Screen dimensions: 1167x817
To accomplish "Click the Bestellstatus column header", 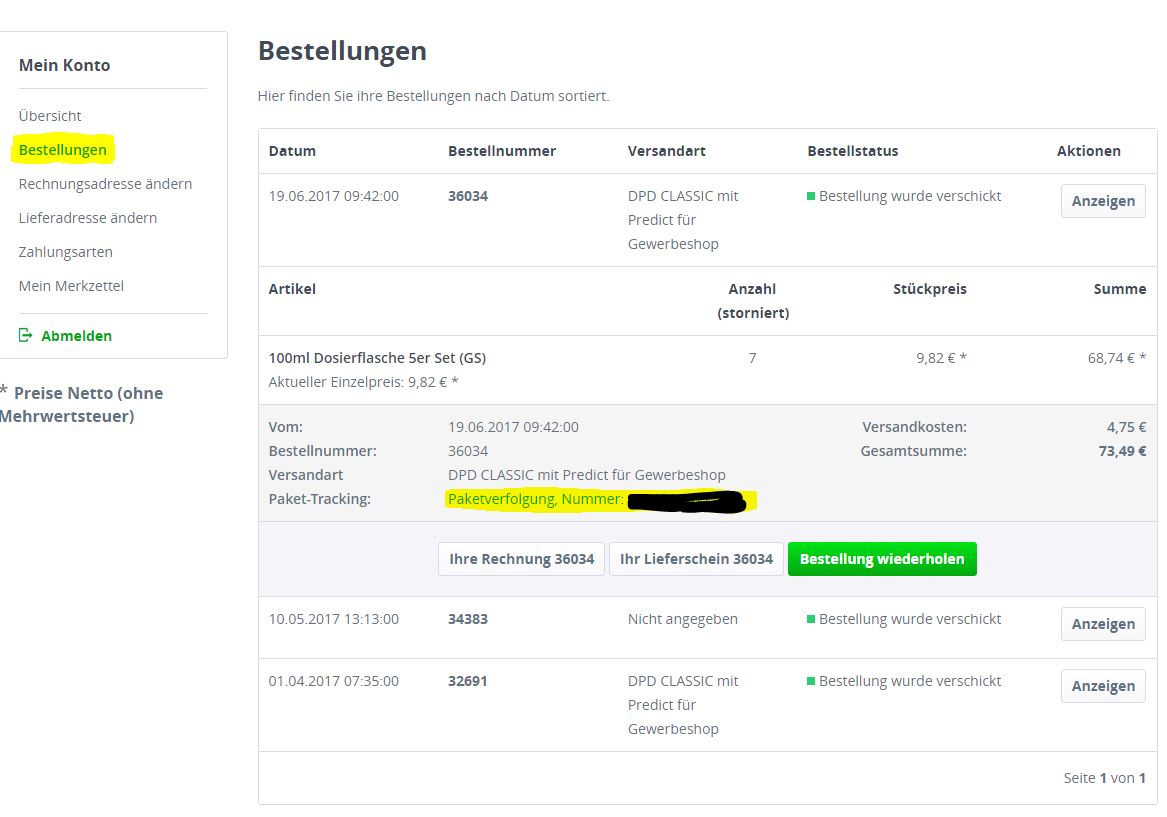I will tap(853, 151).
